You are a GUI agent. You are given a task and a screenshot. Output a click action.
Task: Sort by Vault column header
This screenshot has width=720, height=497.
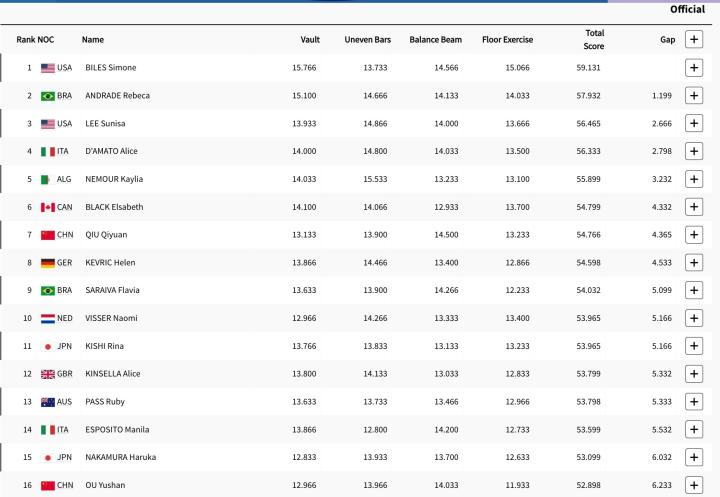[310, 40]
